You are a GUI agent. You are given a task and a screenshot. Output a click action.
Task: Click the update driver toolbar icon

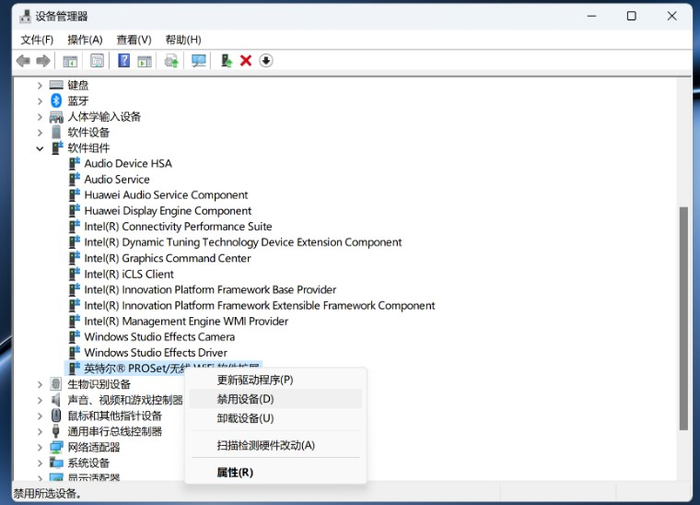click(172, 61)
